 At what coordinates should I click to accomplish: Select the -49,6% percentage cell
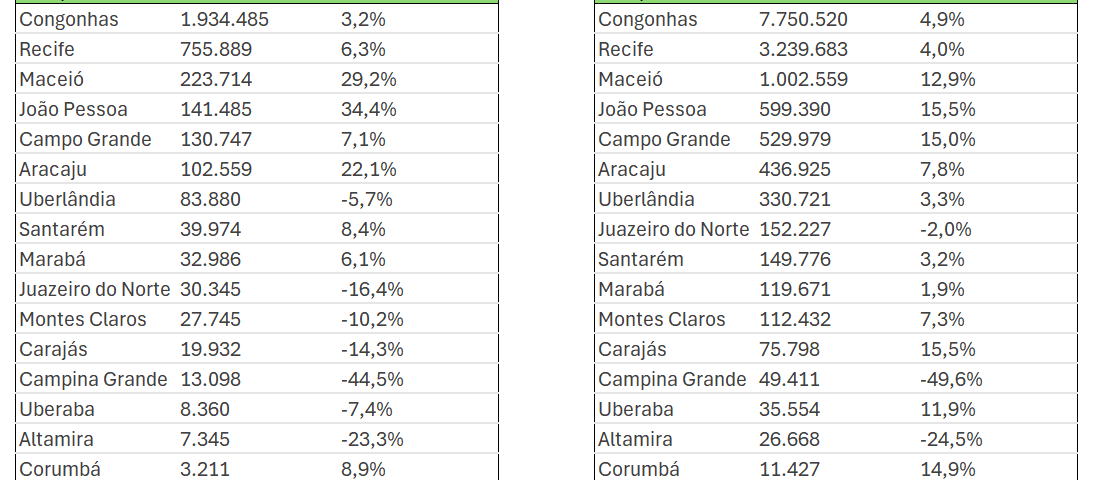pyautogui.click(x=951, y=379)
